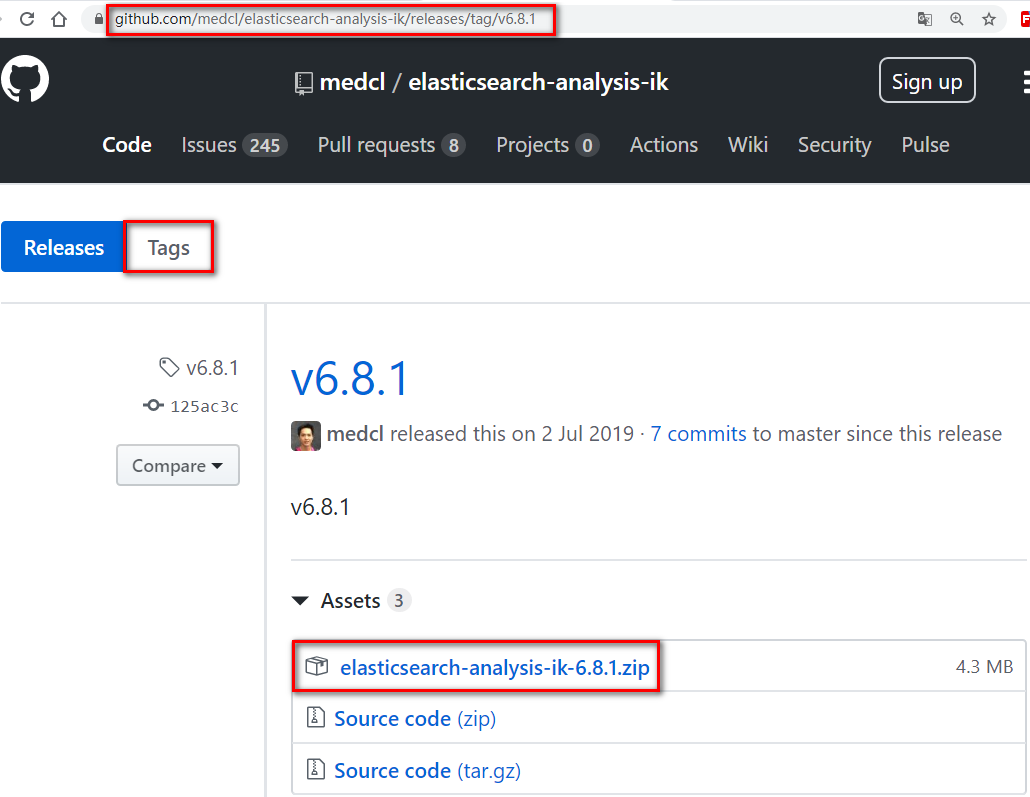This screenshot has height=797, width=1030.
Task: Open the hamburger menu icon at header right
Action: (1026, 82)
